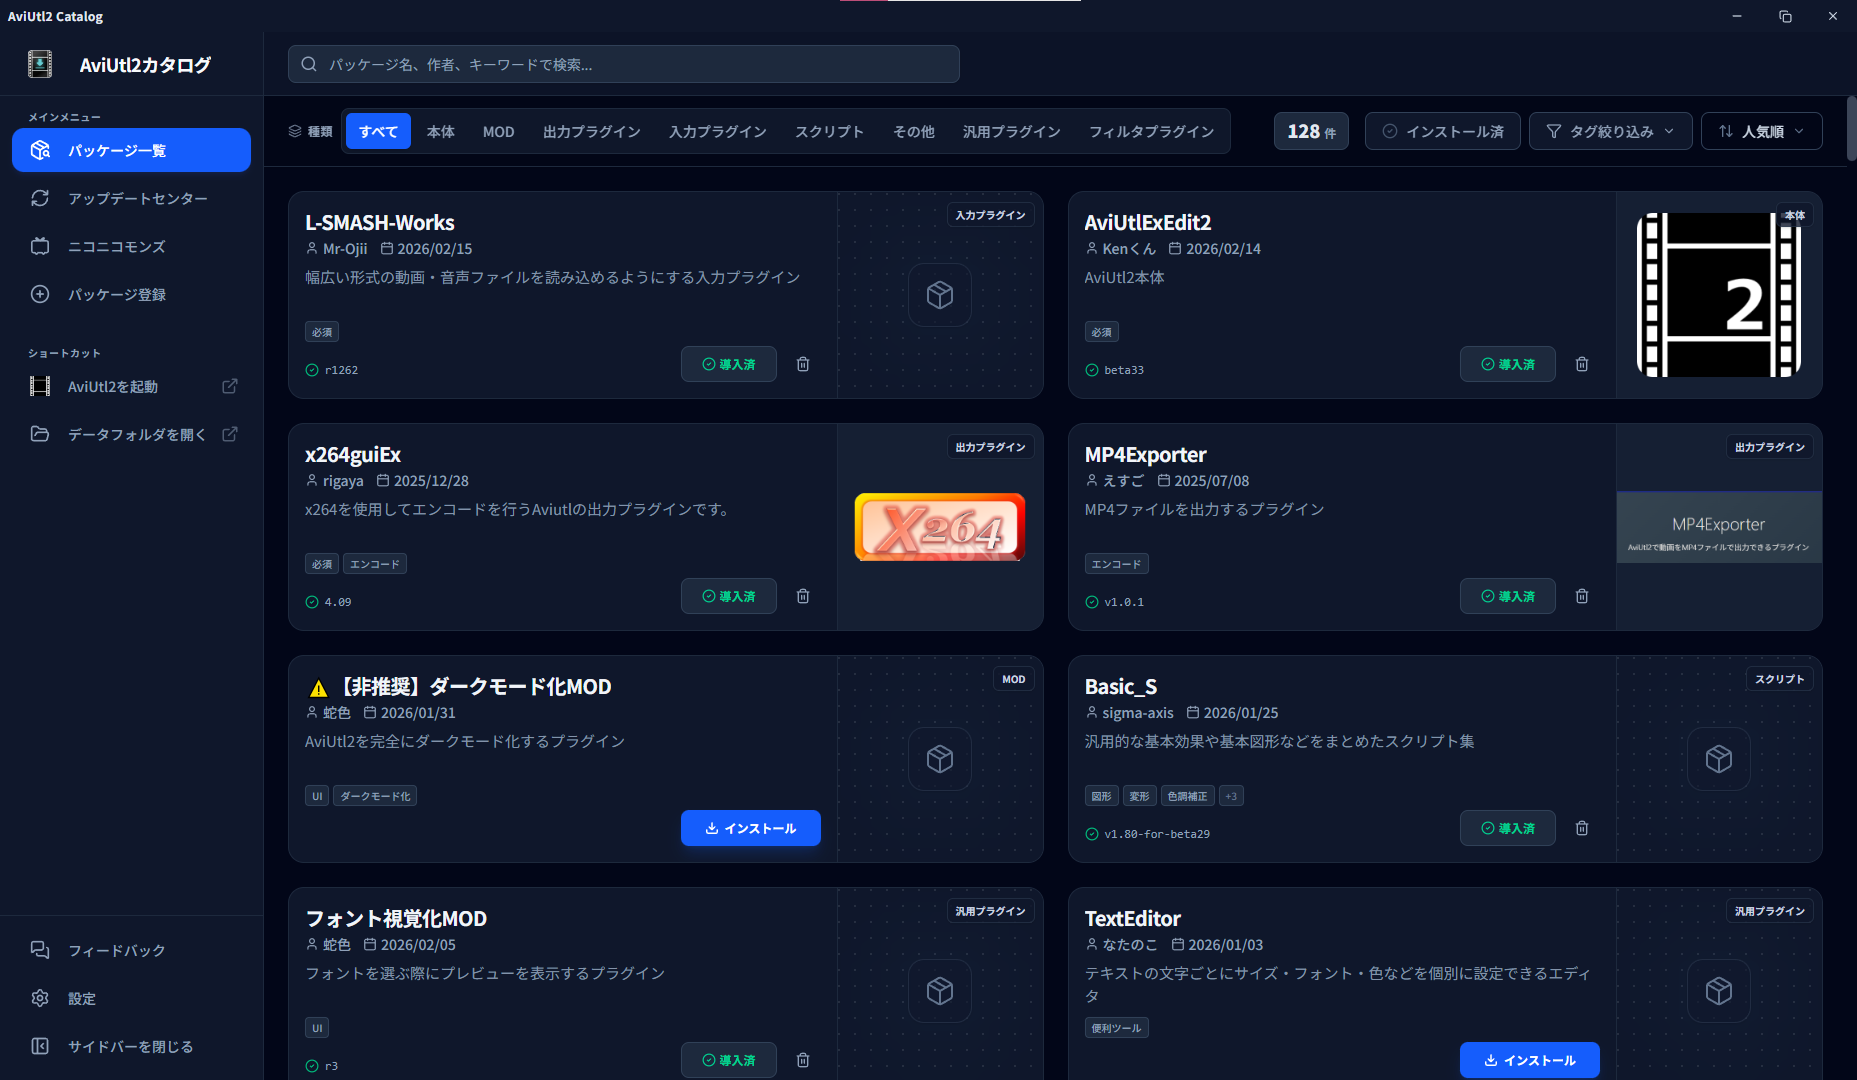Image resolution: width=1857 pixels, height=1080 pixels.
Task: Launch AviUtl2 via AviUtl2を起動 shortcut
Action: click(x=112, y=387)
